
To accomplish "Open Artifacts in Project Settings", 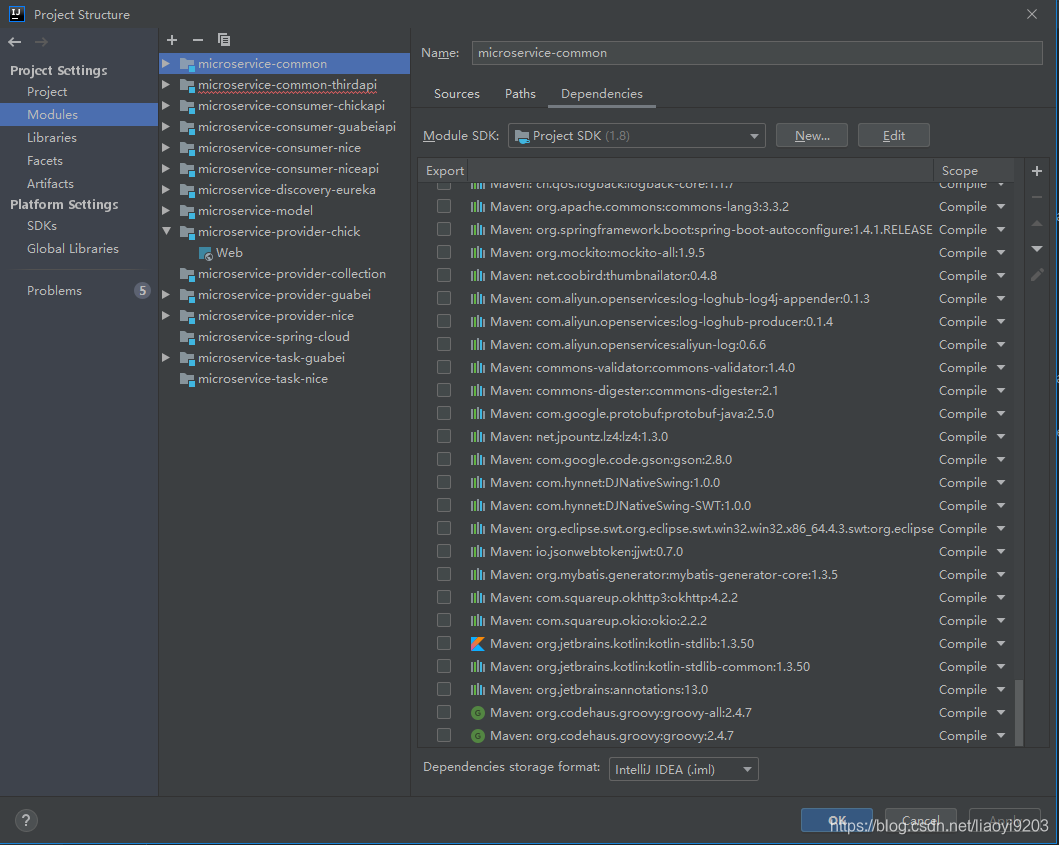I will point(50,183).
